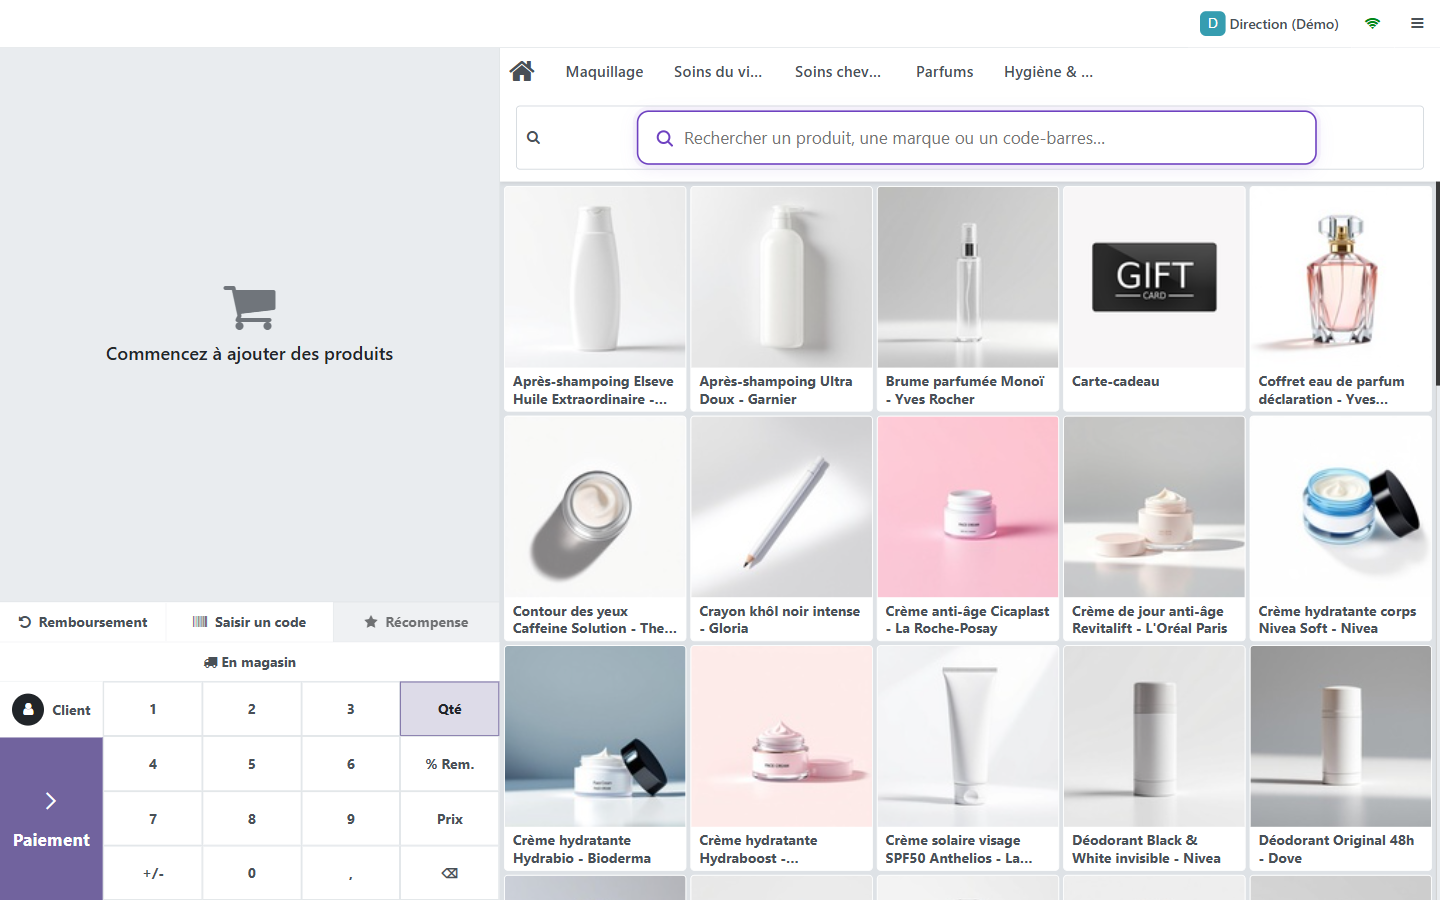Click the small magnifier icon left of search
Image resolution: width=1440 pixels, height=900 pixels.
pos(534,138)
